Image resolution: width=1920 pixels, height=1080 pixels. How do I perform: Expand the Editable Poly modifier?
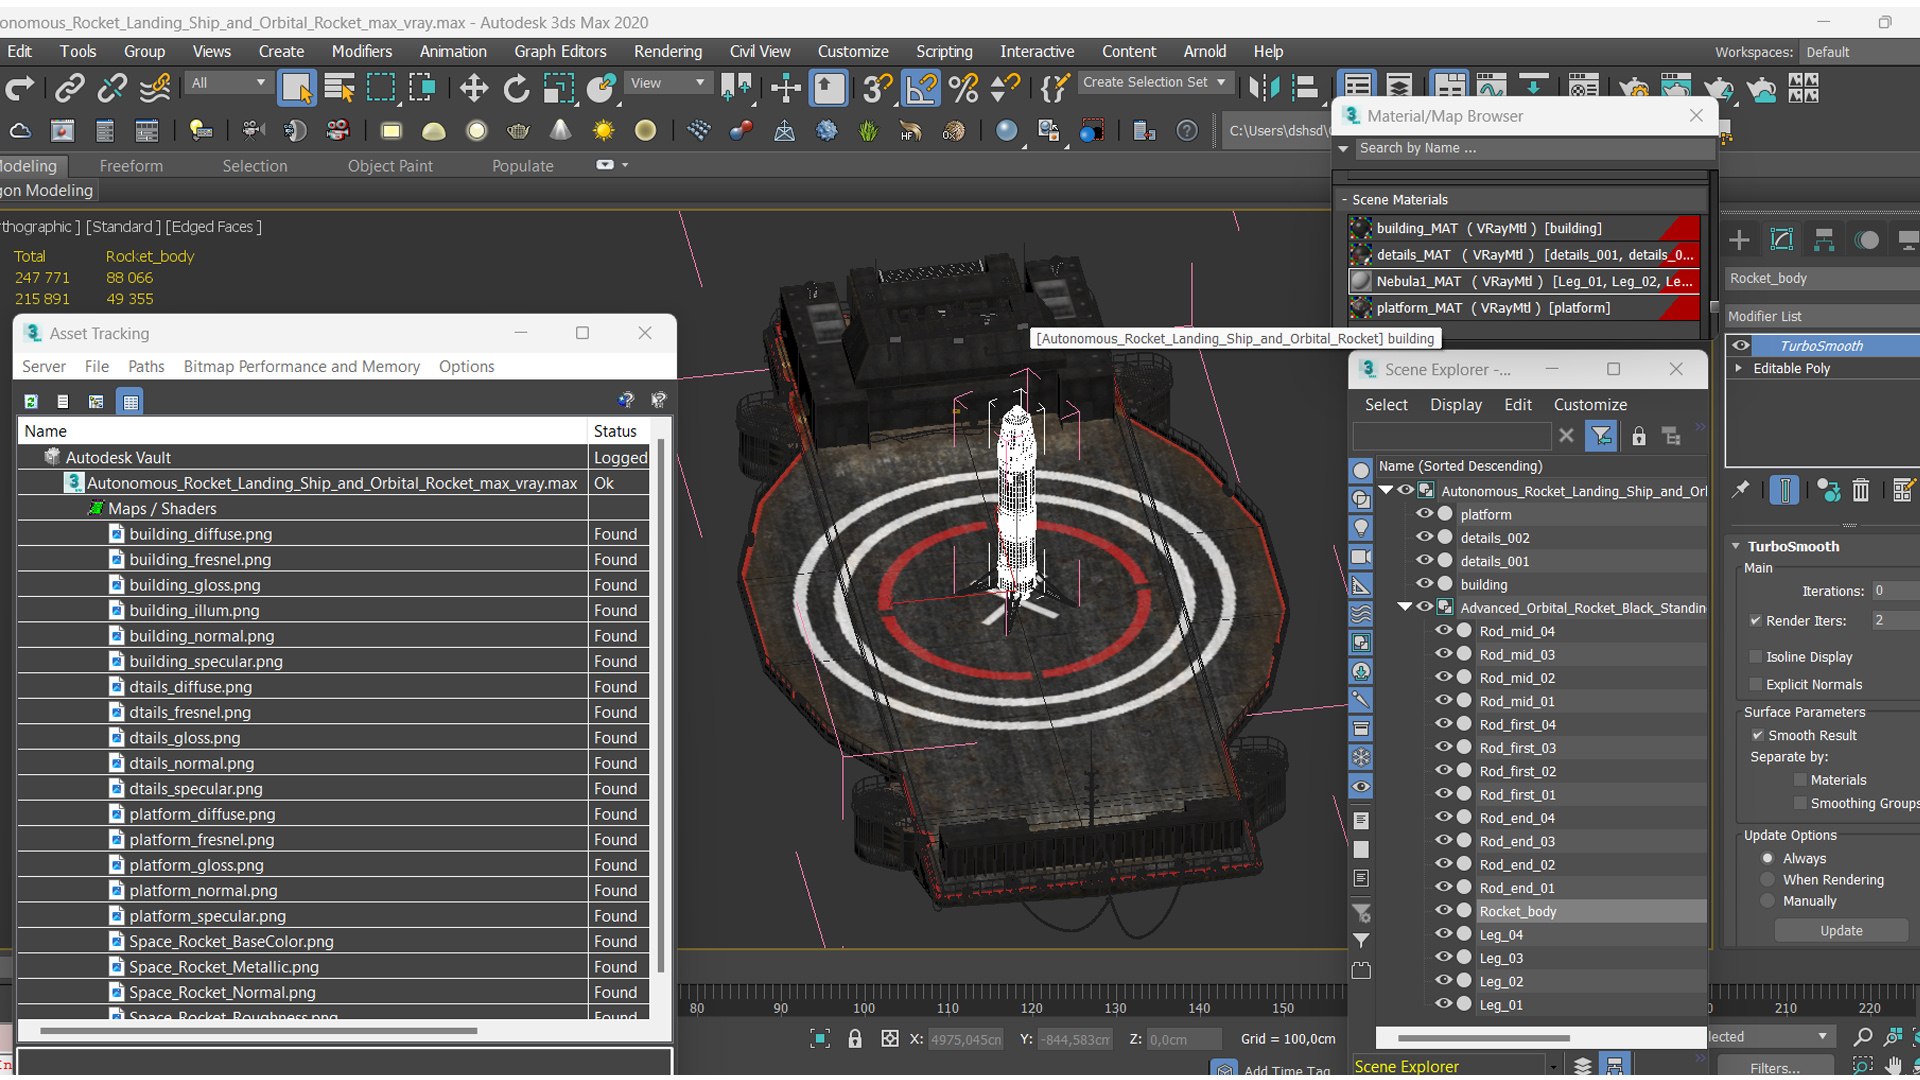coord(1739,368)
